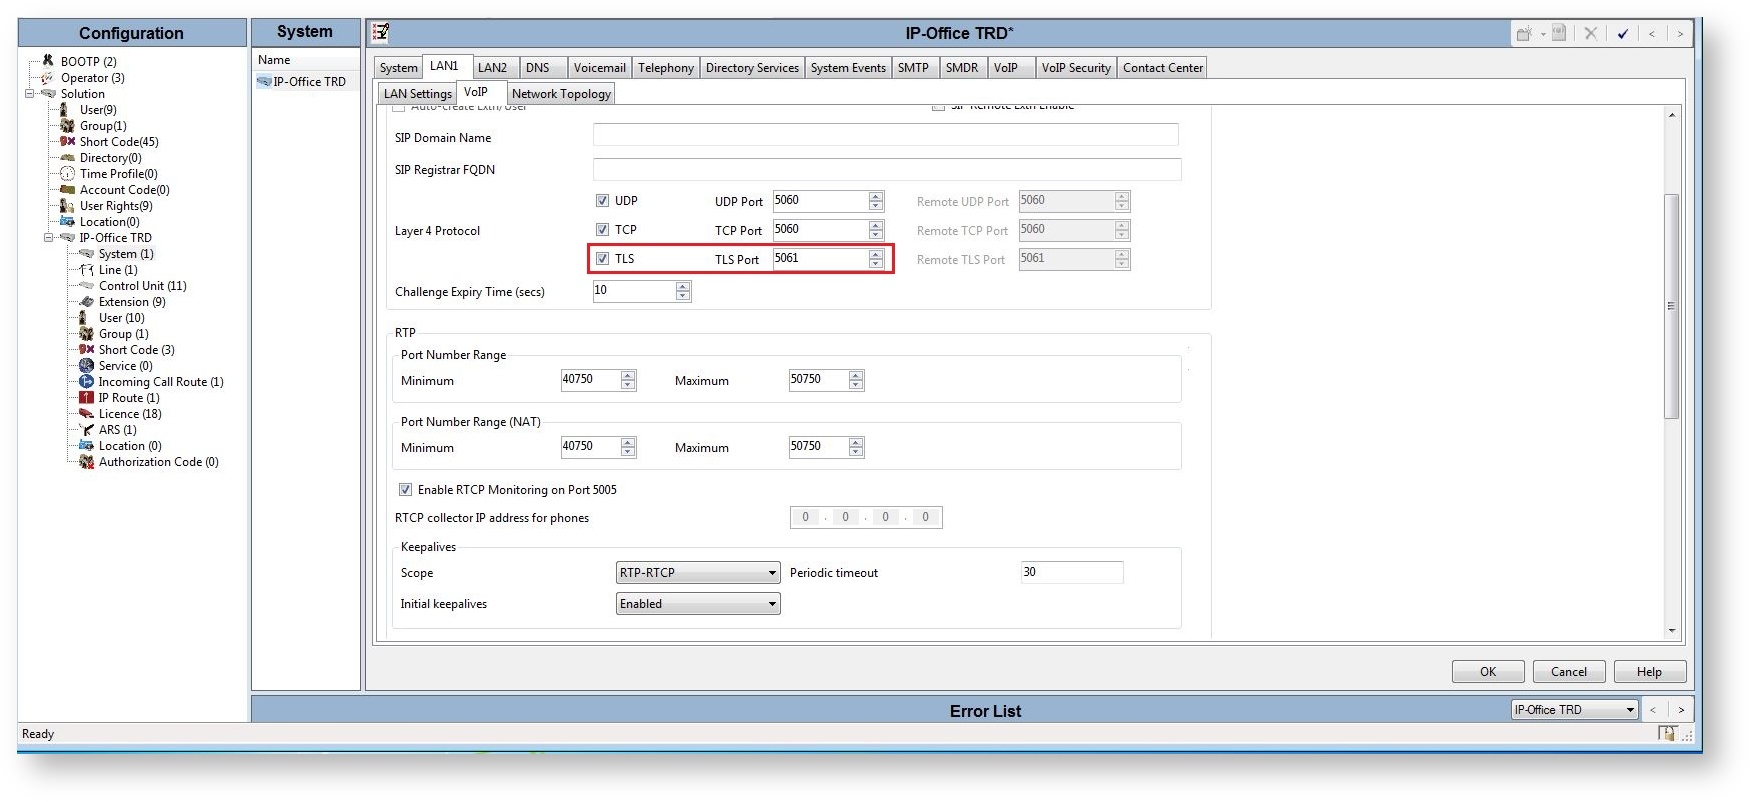Click the Service (0) globe icon
Screen dimensions: 1751x802
tap(86, 365)
